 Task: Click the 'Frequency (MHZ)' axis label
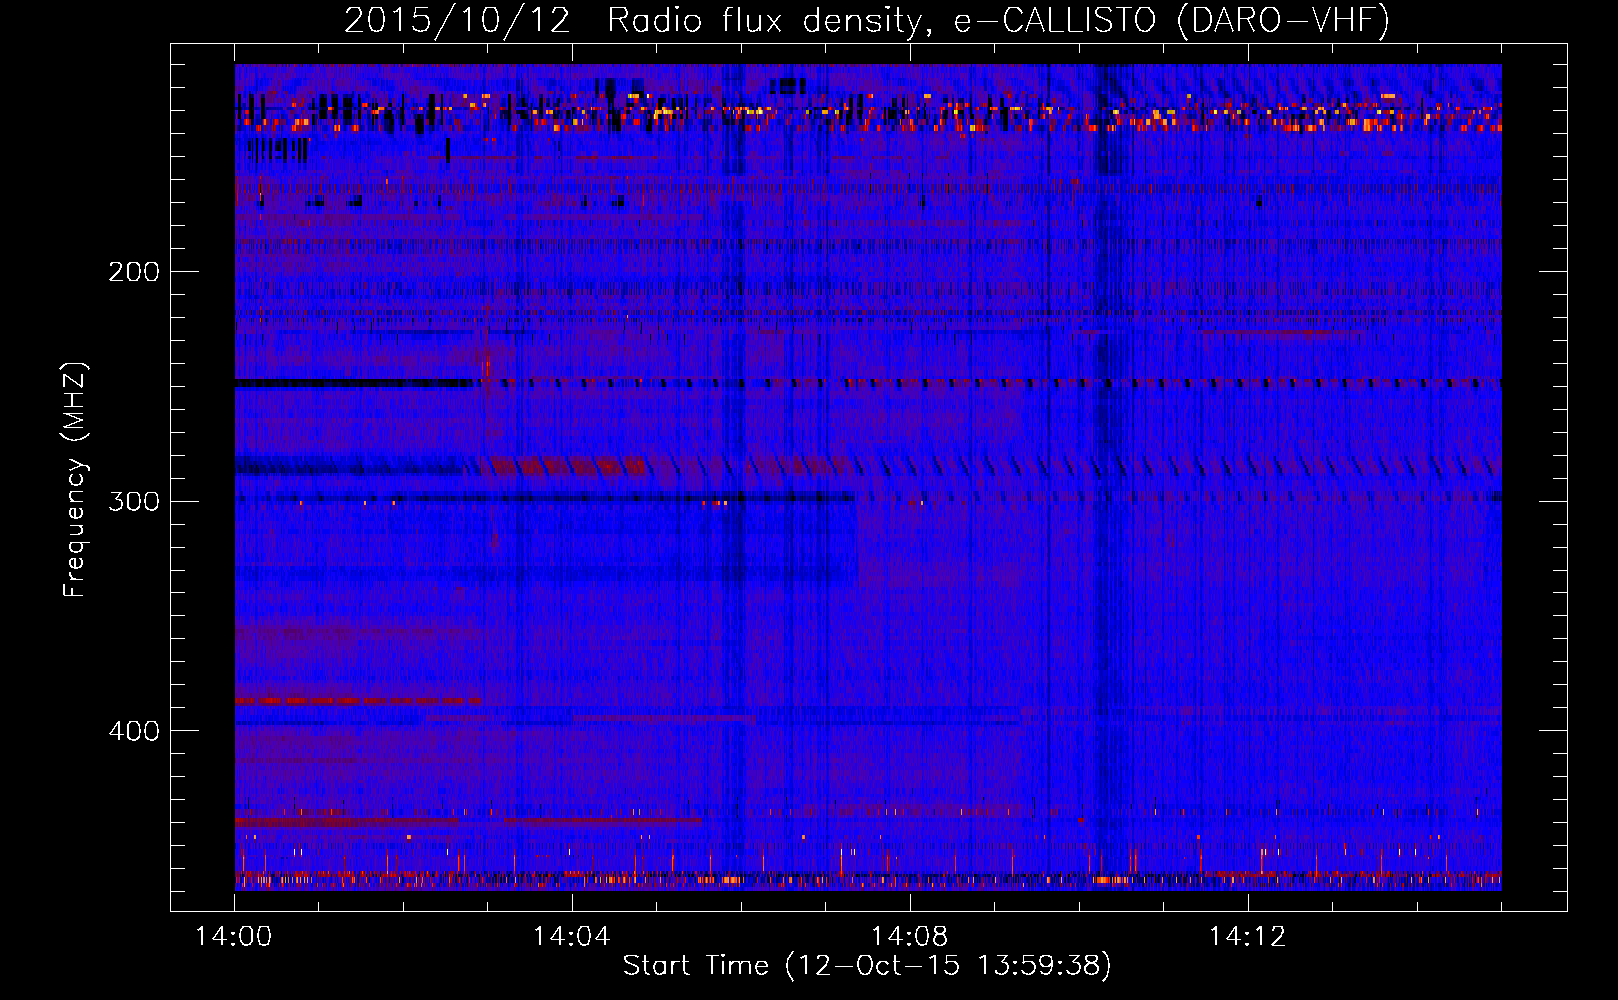(x=75, y=480)
